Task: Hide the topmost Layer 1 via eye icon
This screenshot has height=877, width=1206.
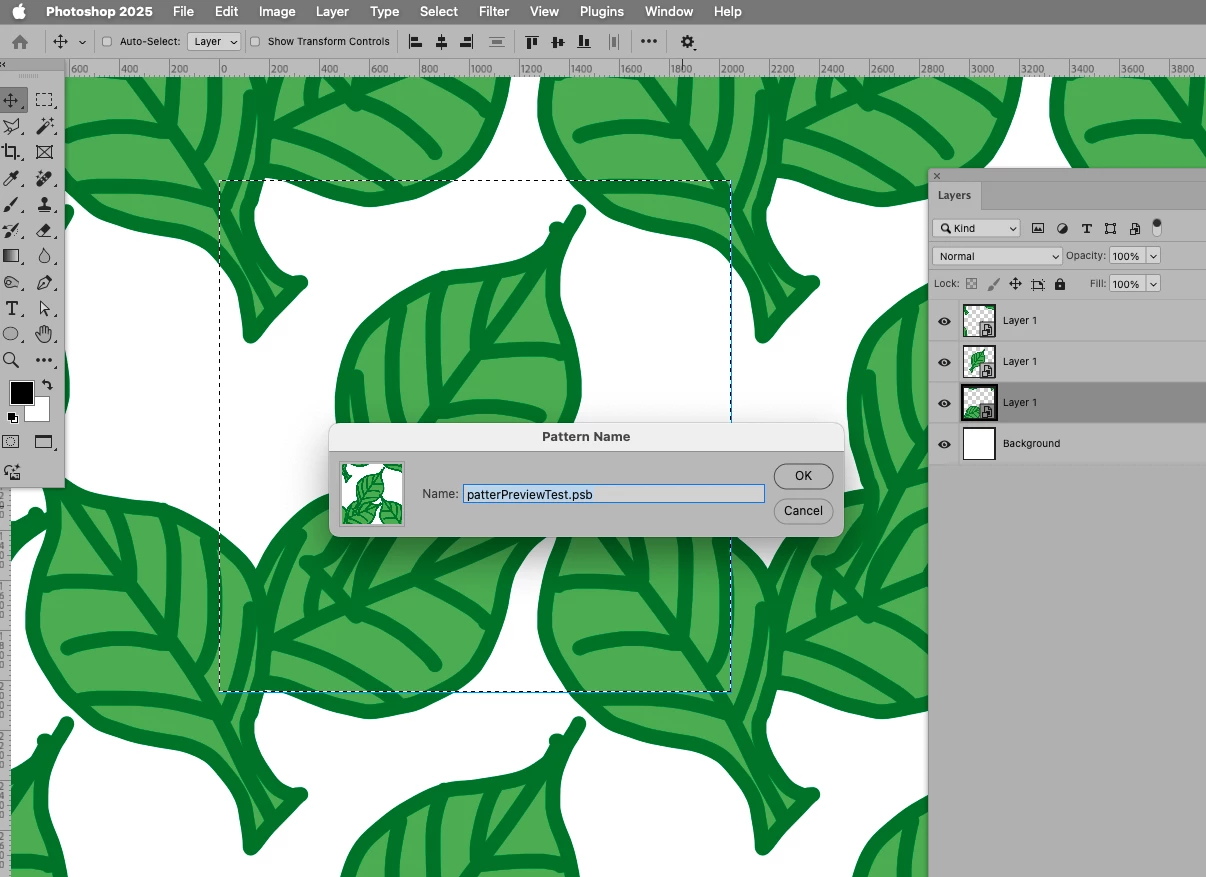Action: click(x=944, y=321)
